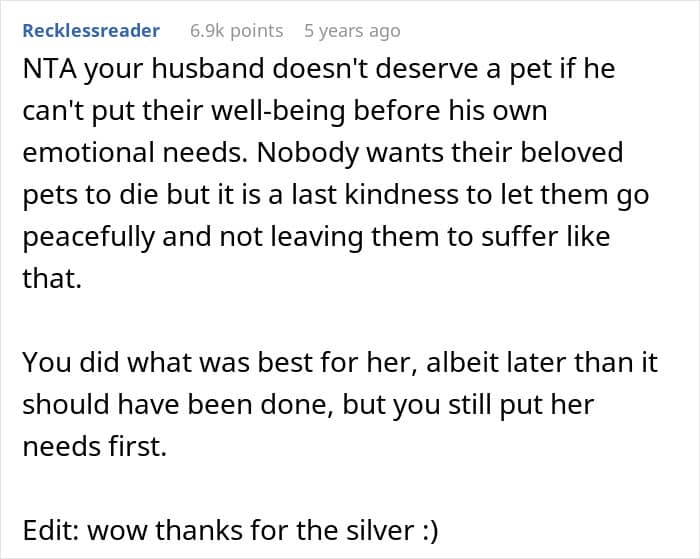Viewport: 700px width, 559px height.
Task: Select the word well-being in the comment
Action: (x=278, y=112)
